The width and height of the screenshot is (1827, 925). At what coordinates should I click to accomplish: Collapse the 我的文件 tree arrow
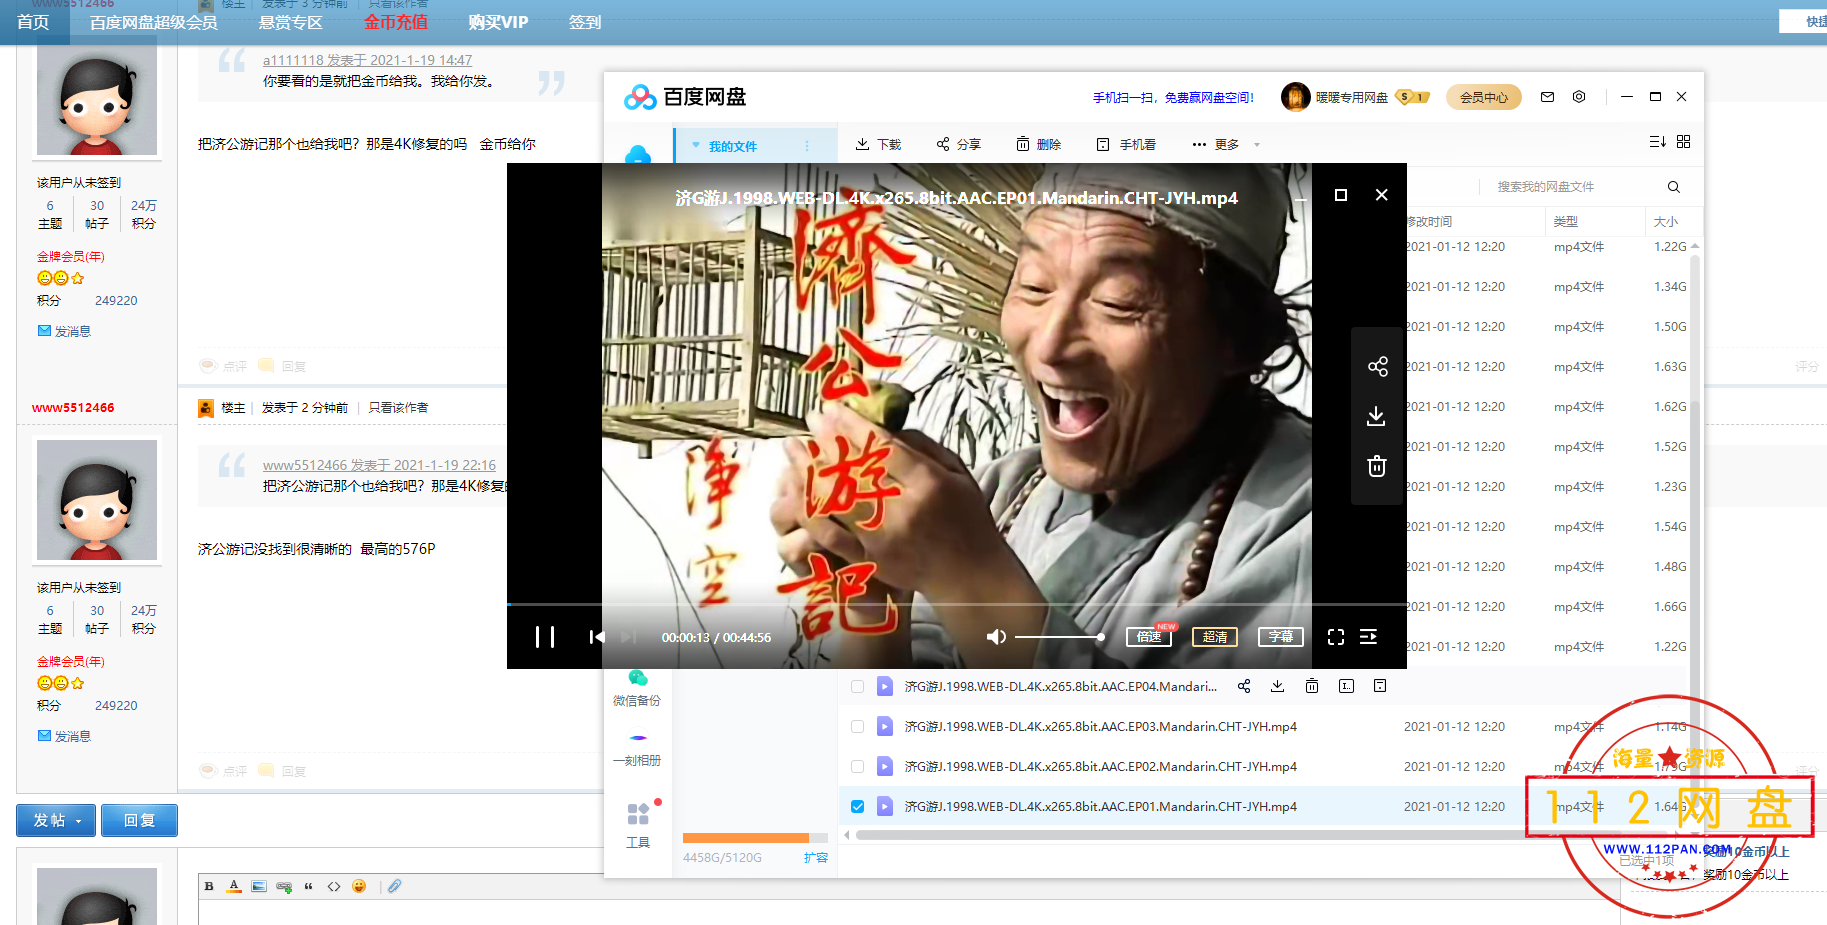click(x=696, y=146)
